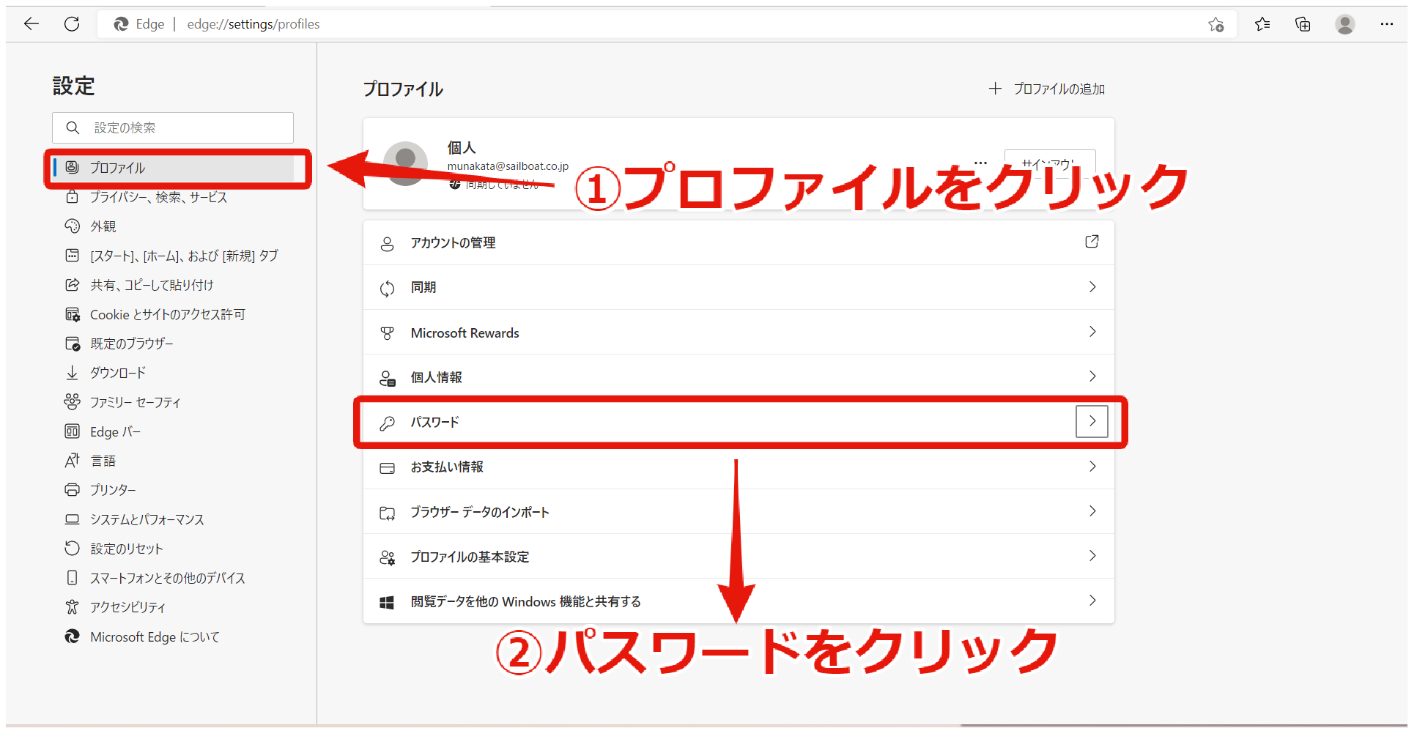
Task: Expand ブラウザー データのインポート chevron
Action: tap(1091, 512)
